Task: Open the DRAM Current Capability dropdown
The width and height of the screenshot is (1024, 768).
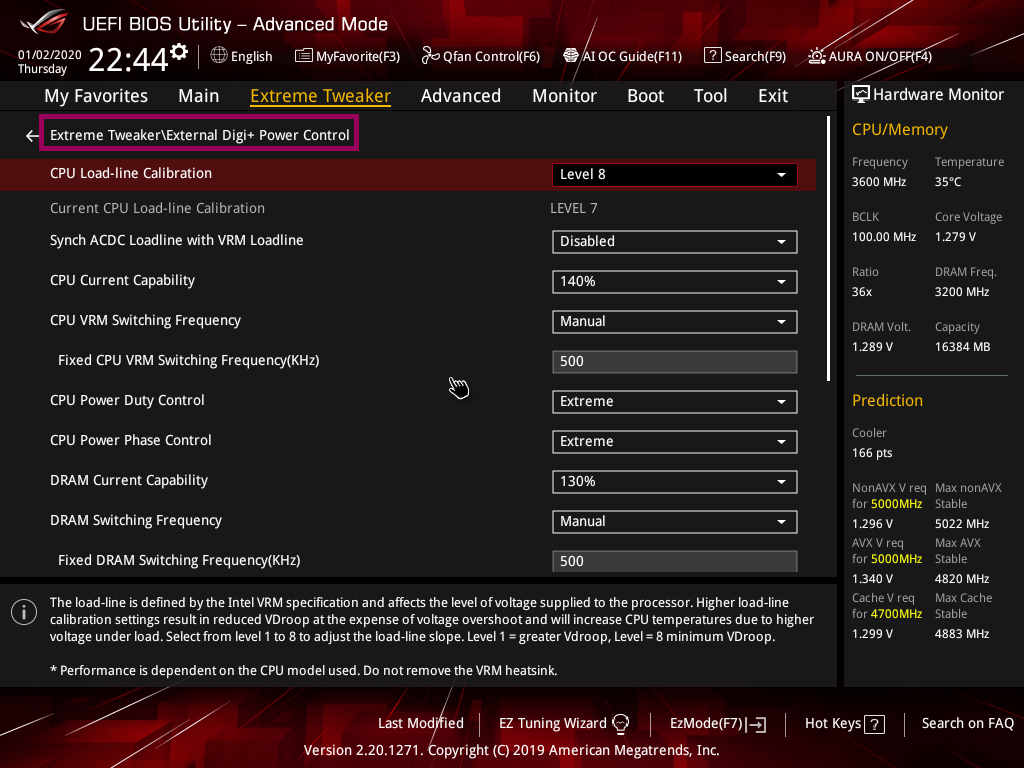Action: coord(675,481)
